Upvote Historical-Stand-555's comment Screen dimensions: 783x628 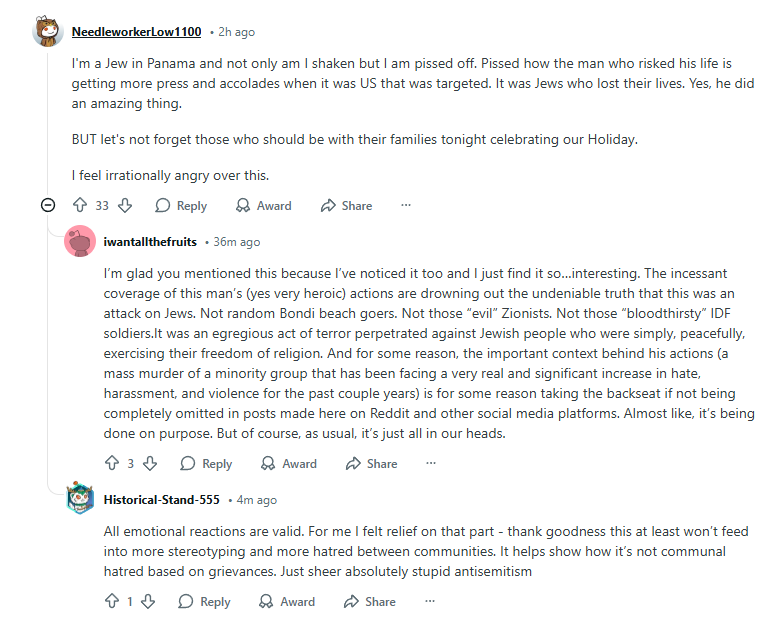click(112, 601)
